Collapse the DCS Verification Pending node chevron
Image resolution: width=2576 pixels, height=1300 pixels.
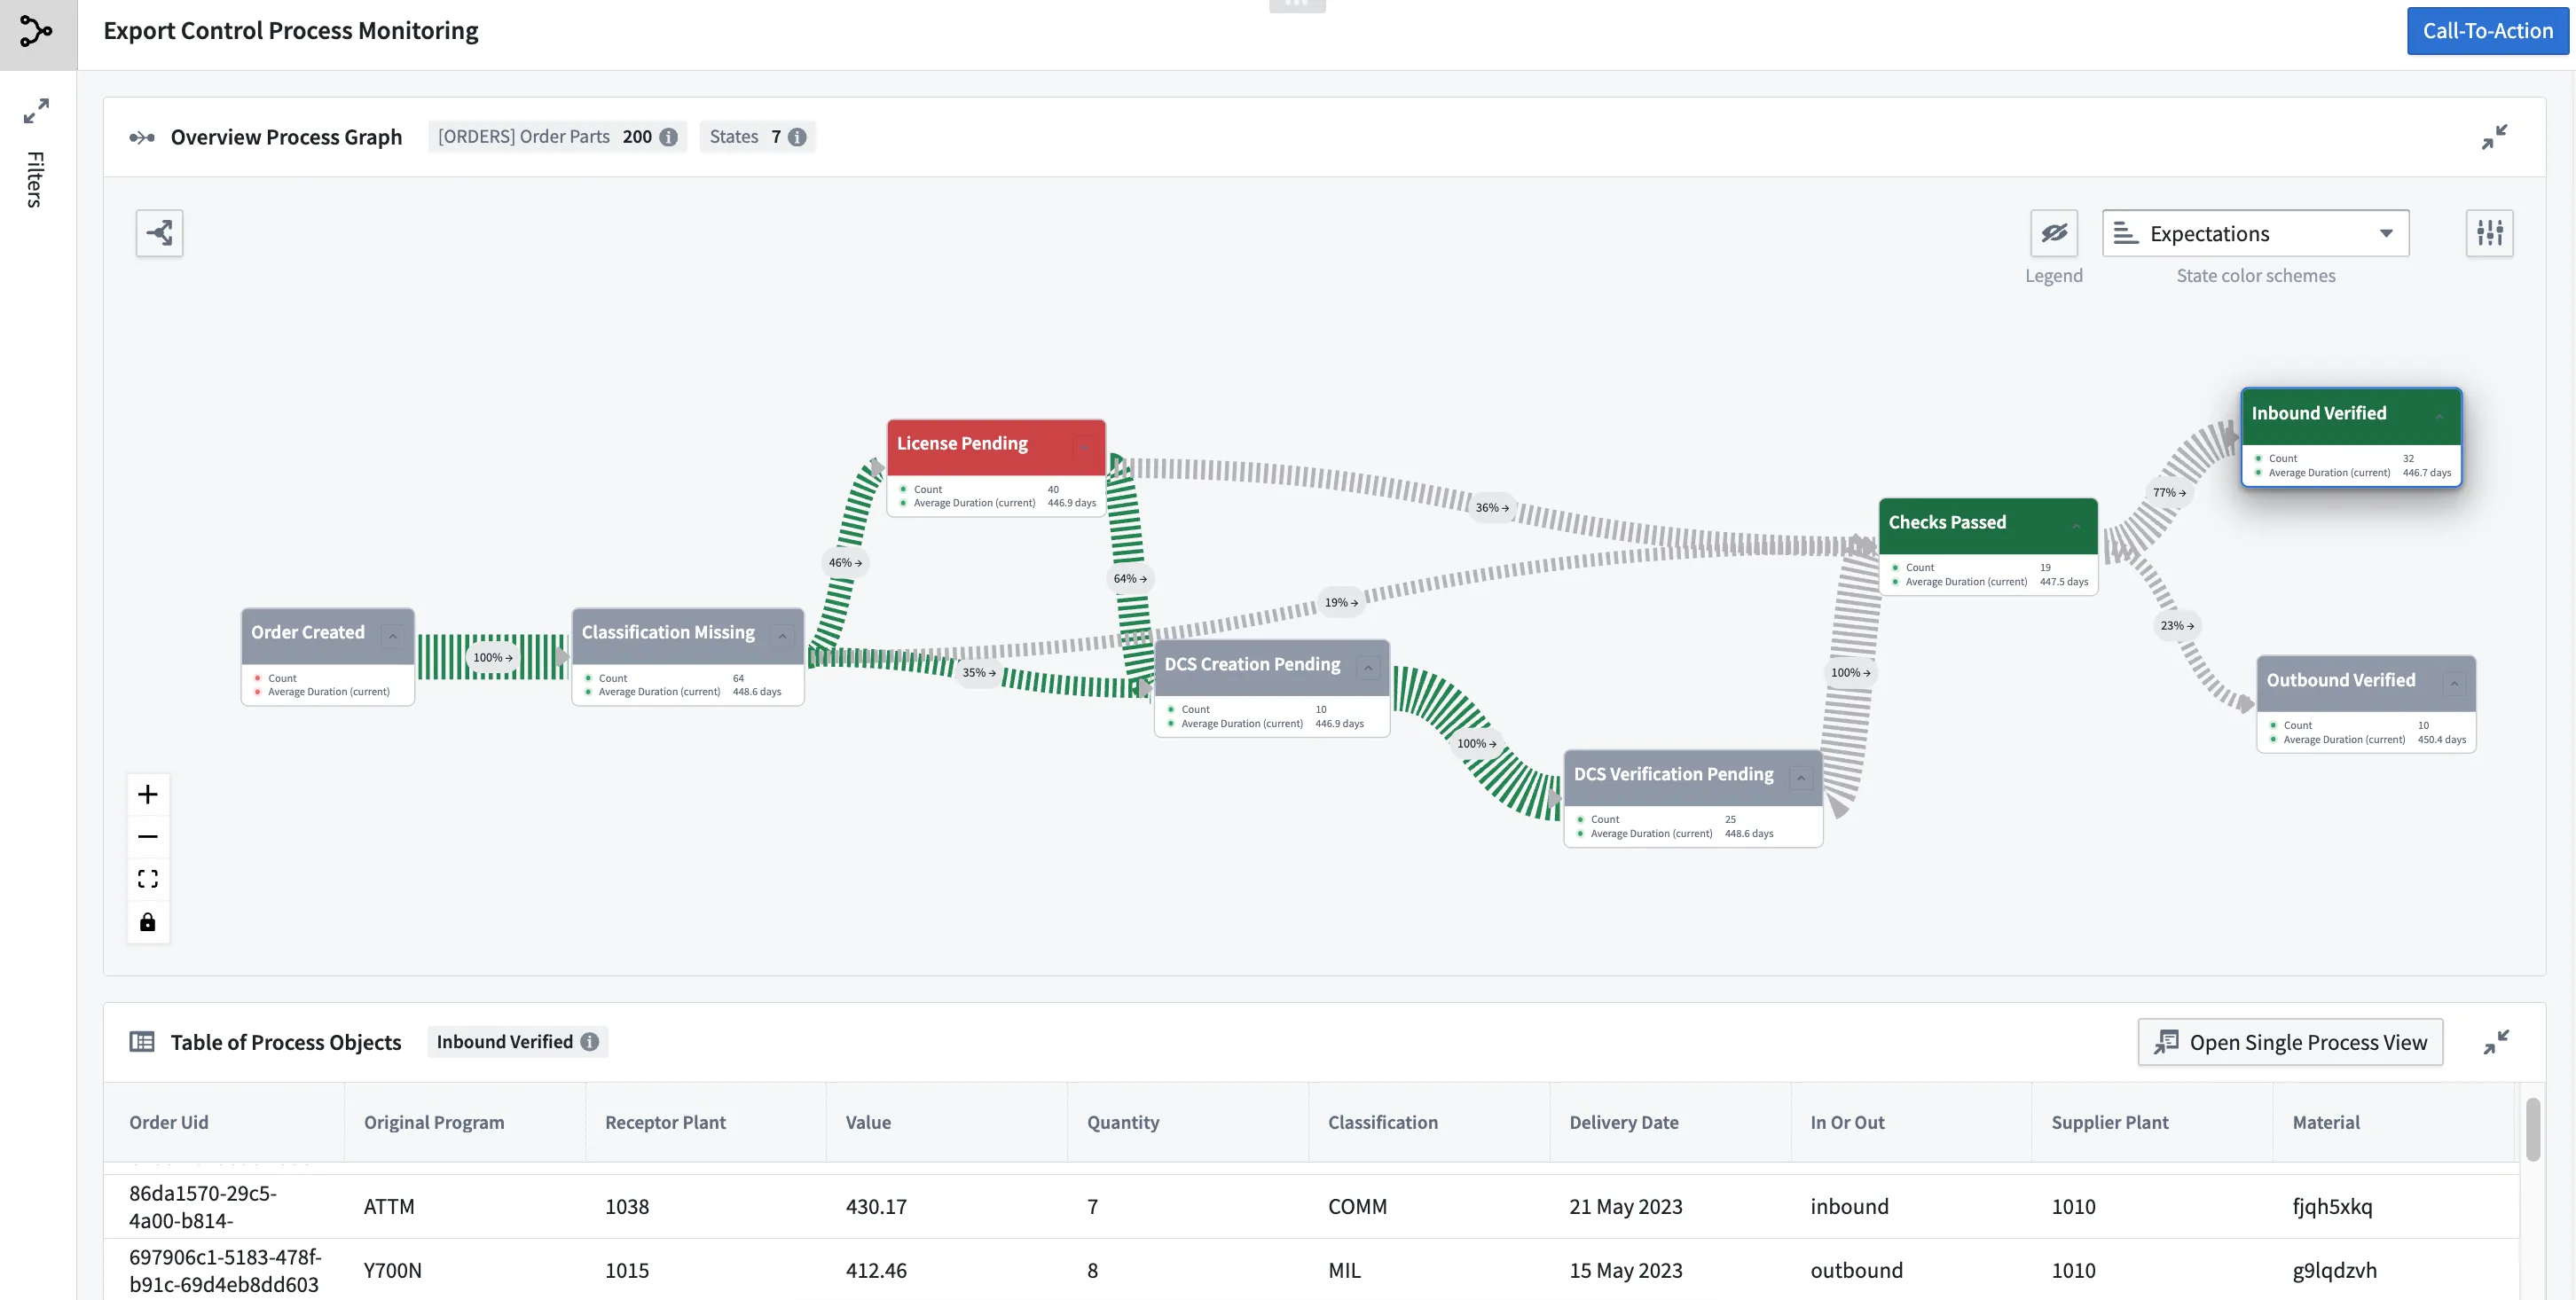(1801, 776)
